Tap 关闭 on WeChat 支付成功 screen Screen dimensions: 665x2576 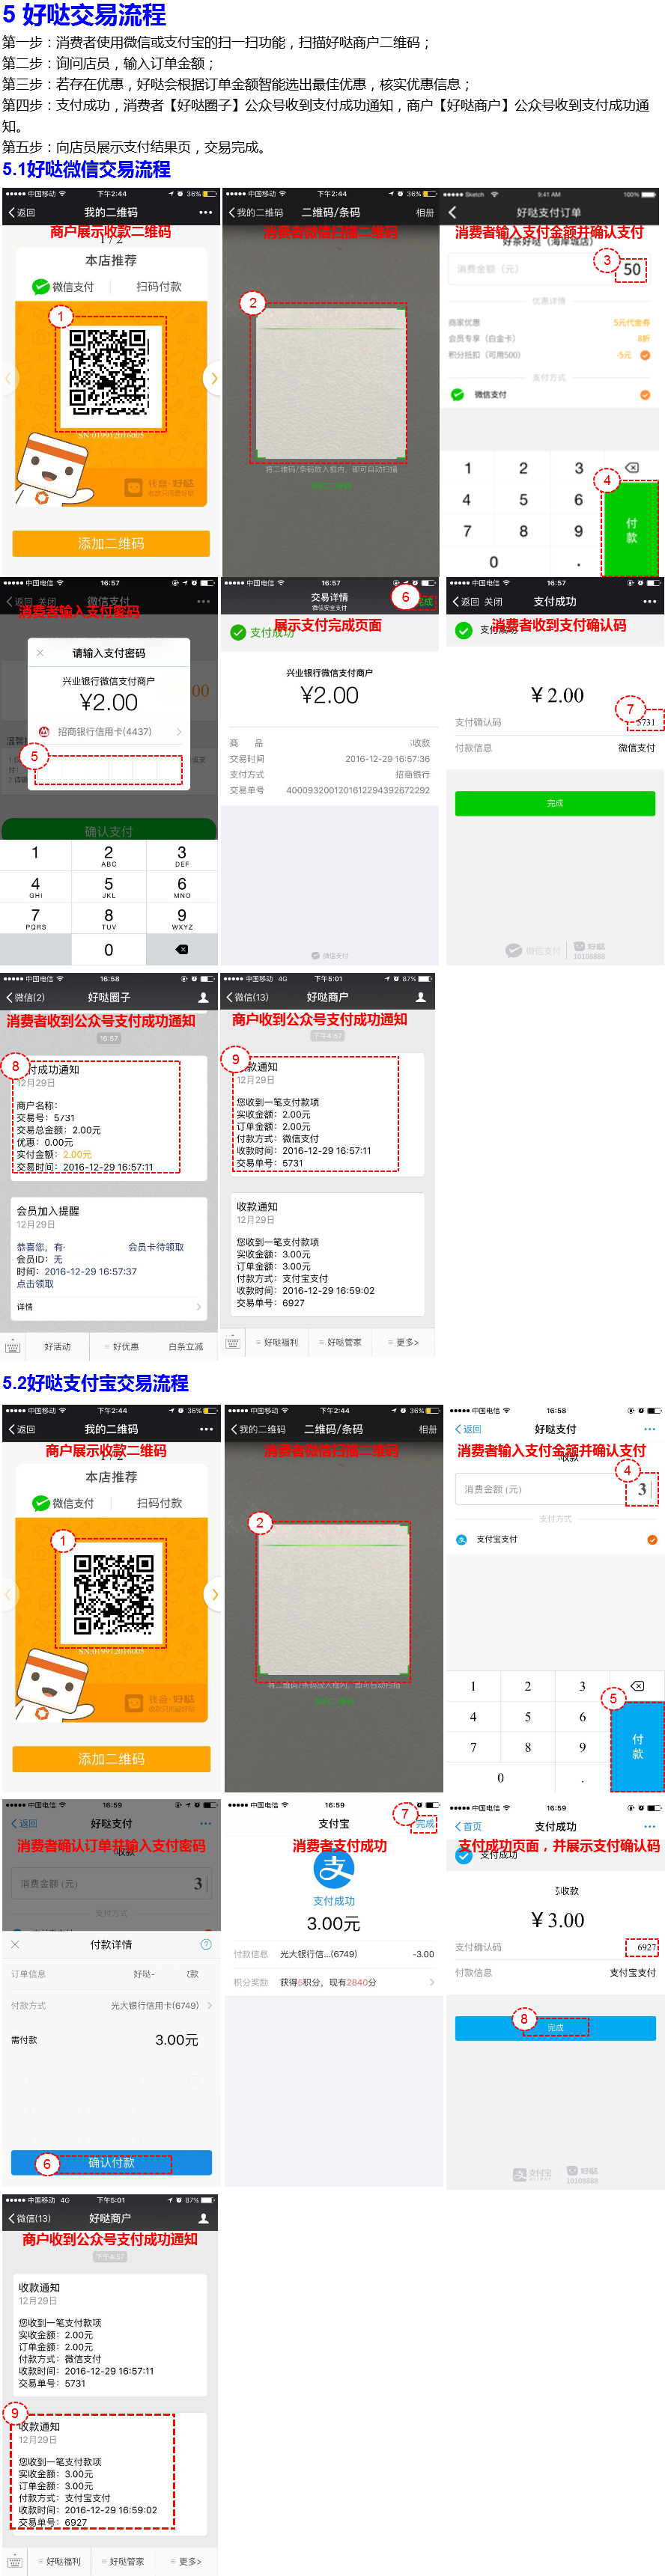493,601
